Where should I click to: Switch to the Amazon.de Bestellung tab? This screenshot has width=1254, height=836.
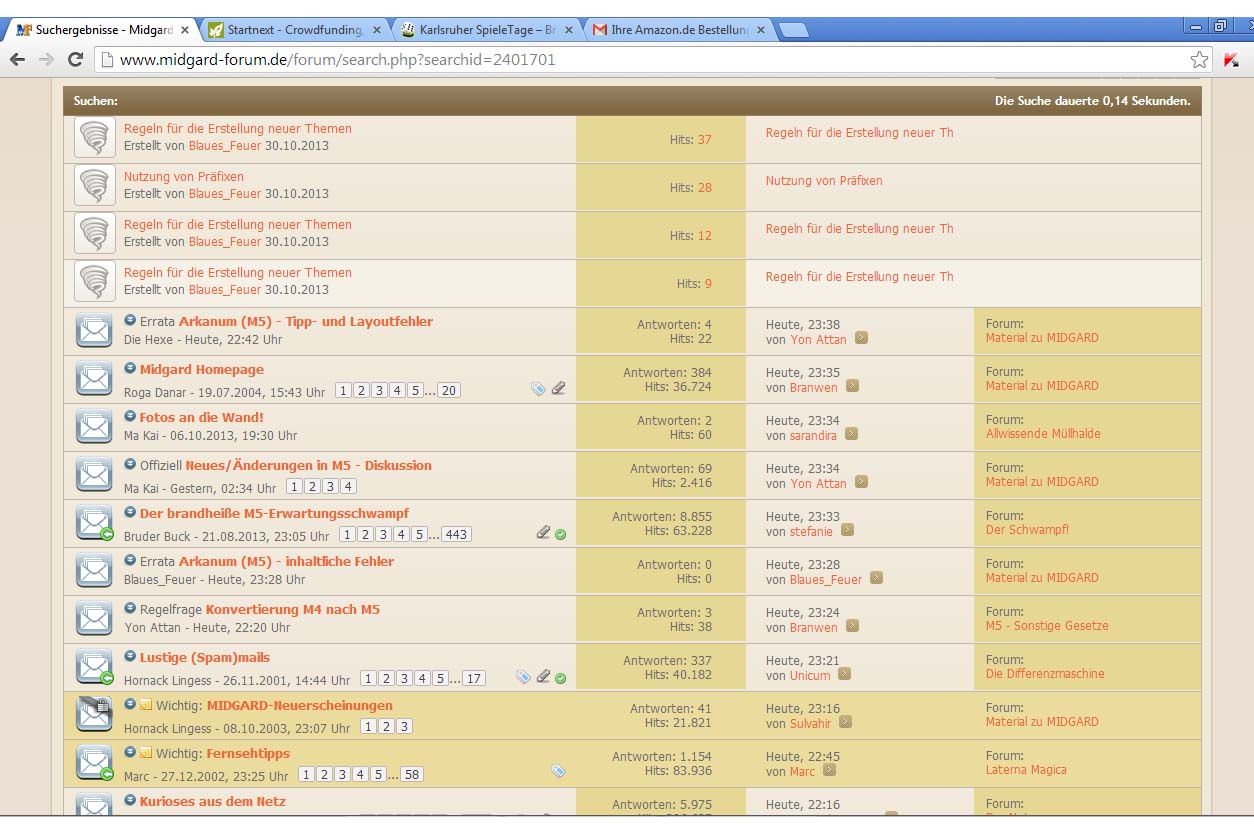(x=678, y=30)
